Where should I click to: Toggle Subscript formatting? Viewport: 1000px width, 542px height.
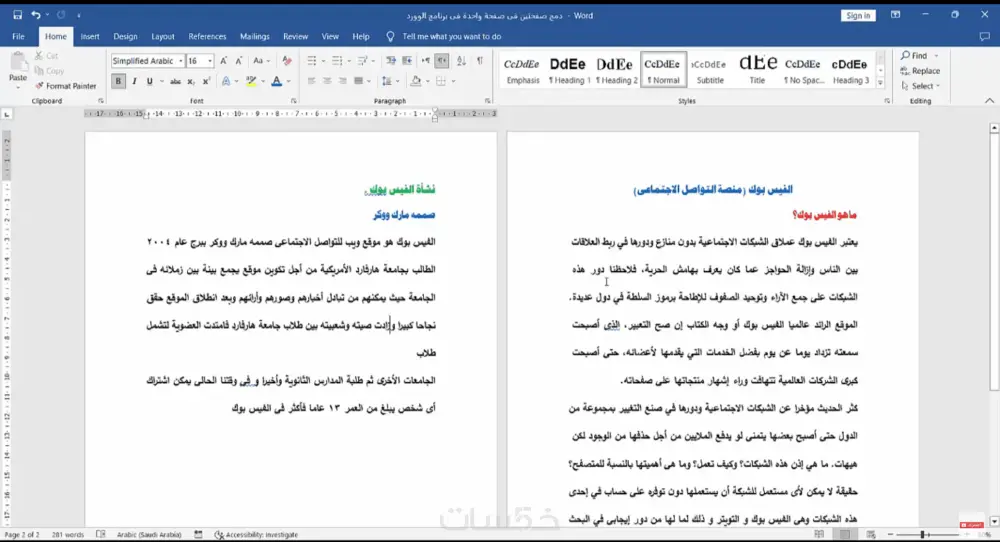pos(191,81)
